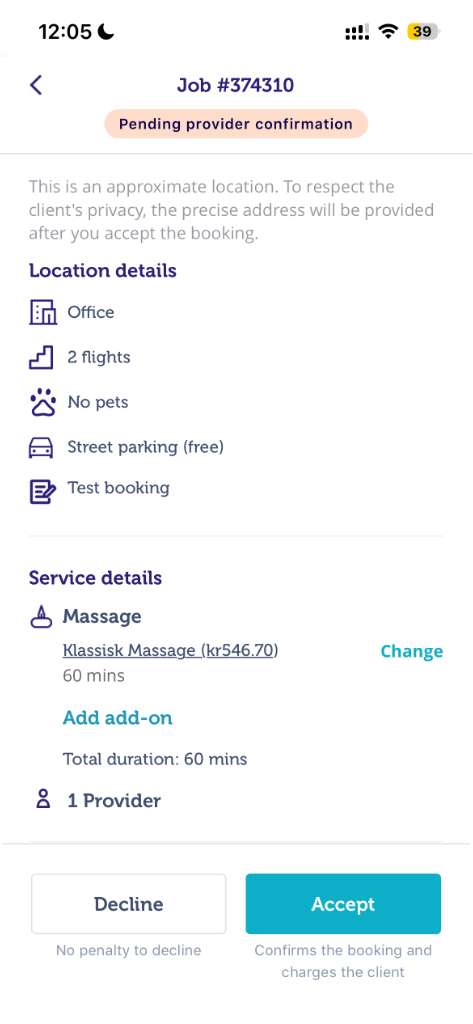
Task: Decline the booking
Action: [x=129, y=904]
